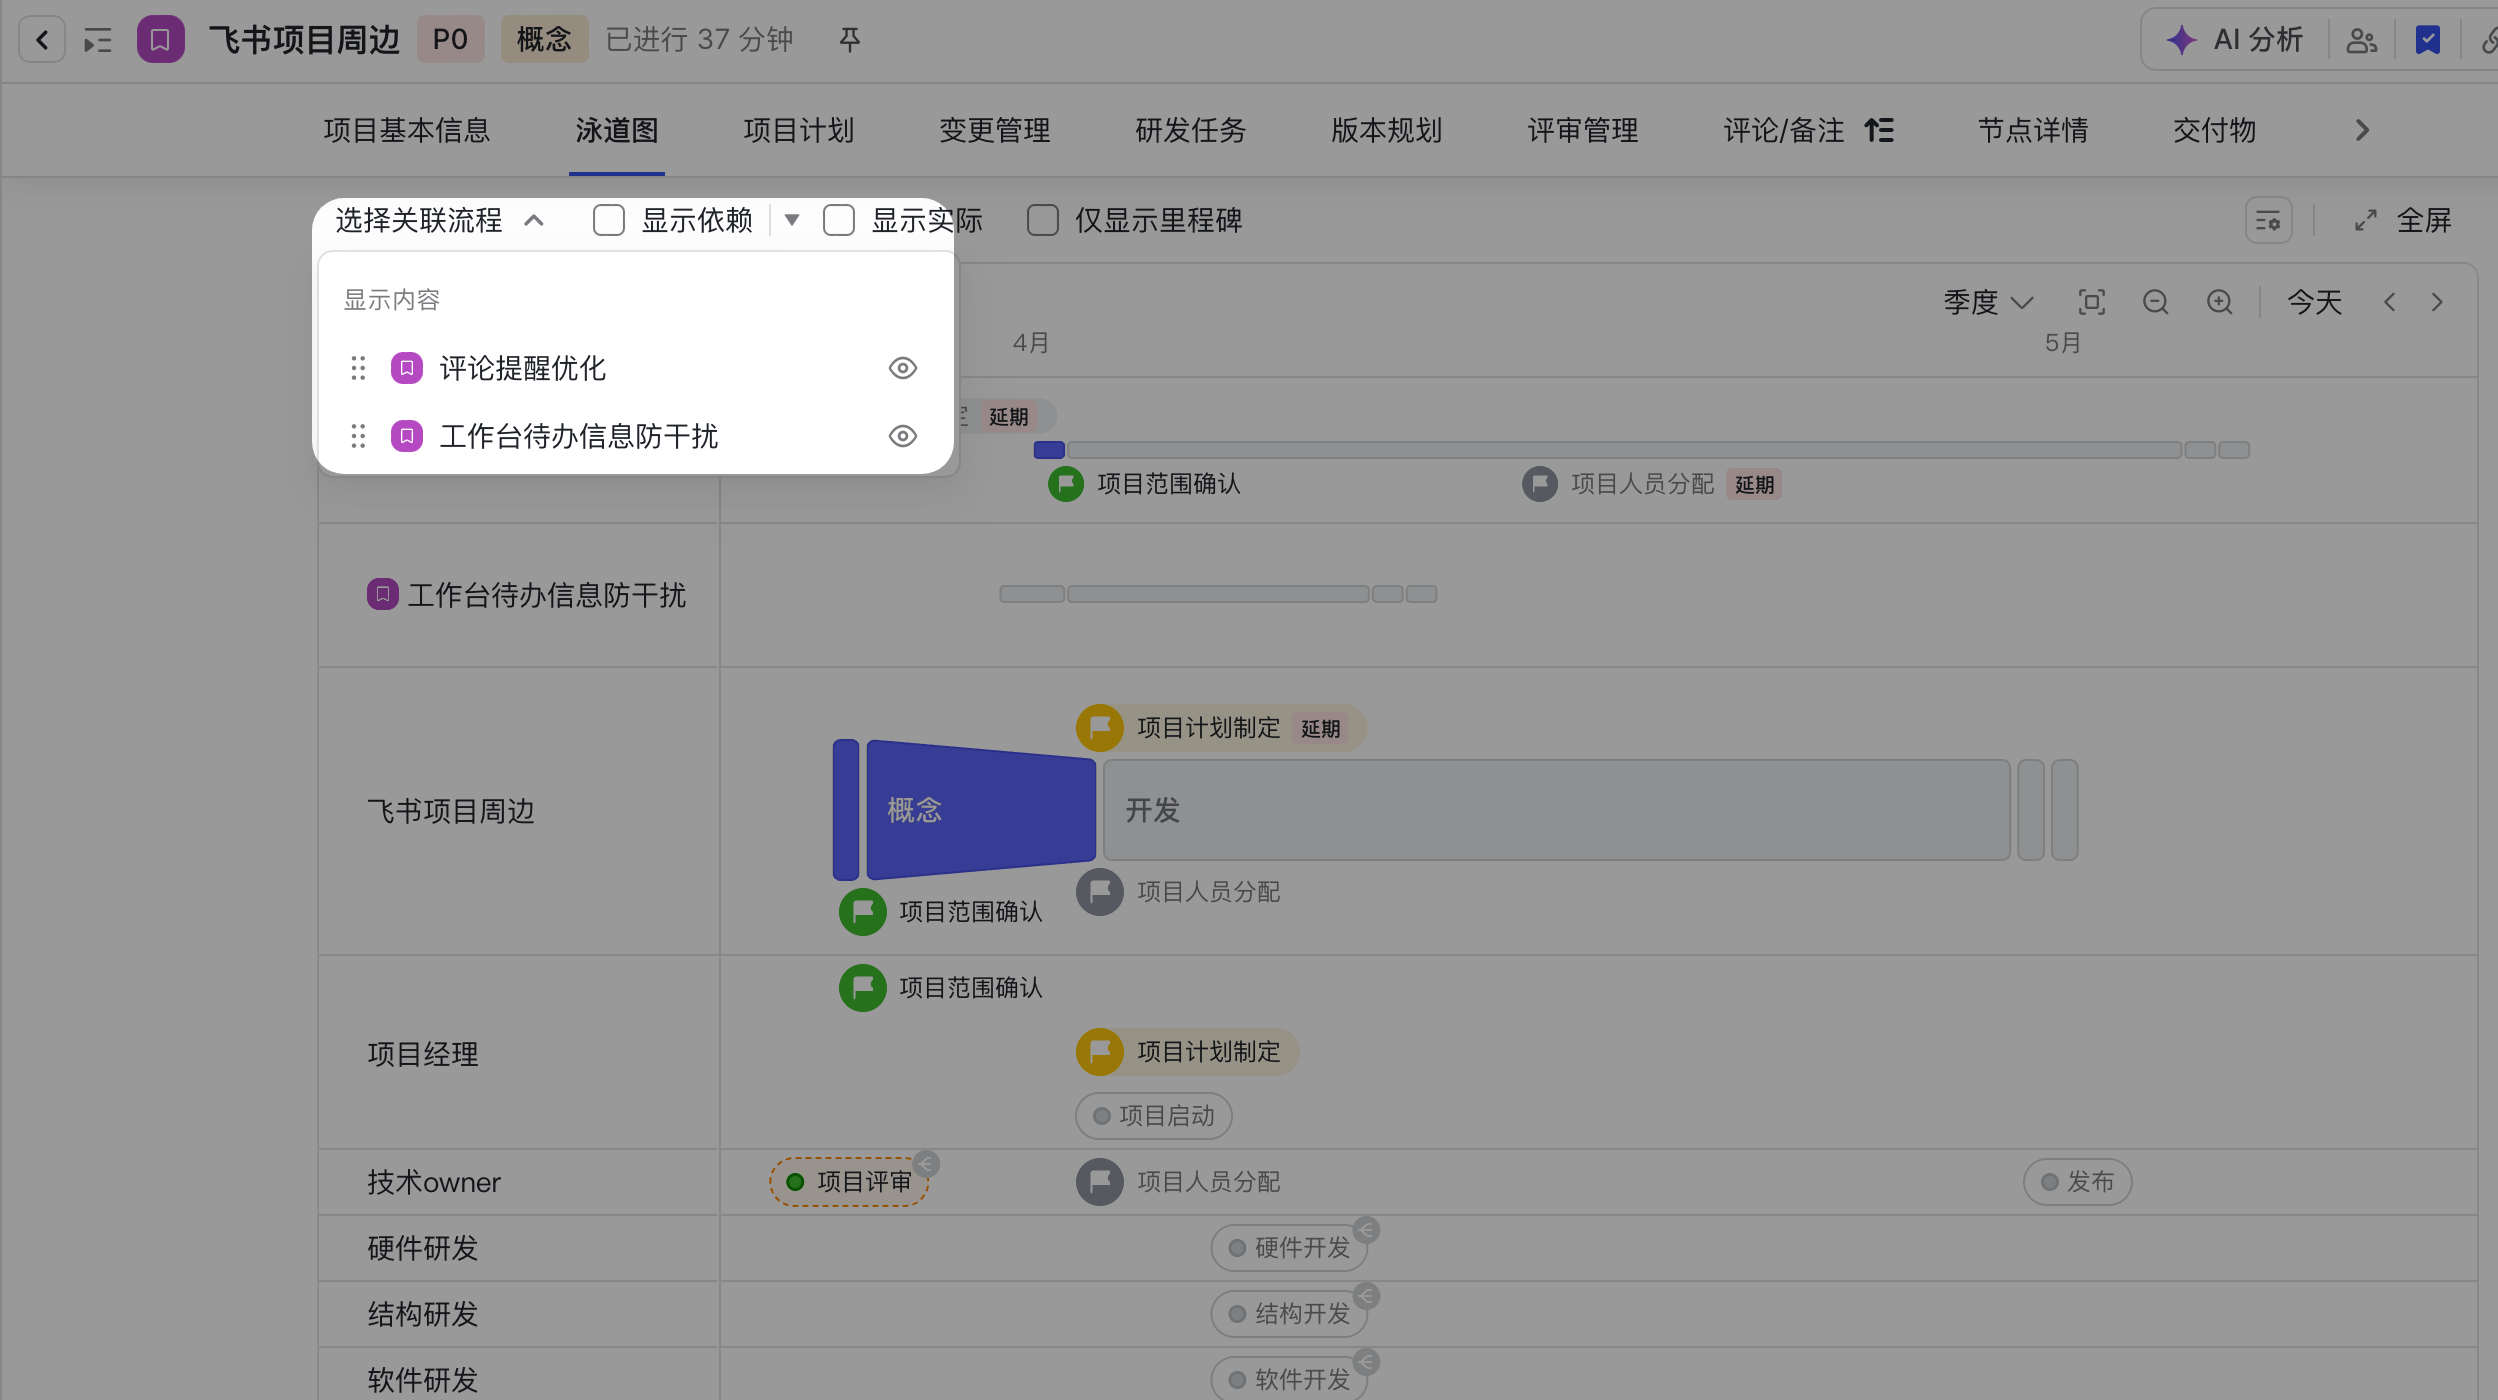2498x1400 pixels.
Task: Open AI 分析 panel
Action: 2236,40
